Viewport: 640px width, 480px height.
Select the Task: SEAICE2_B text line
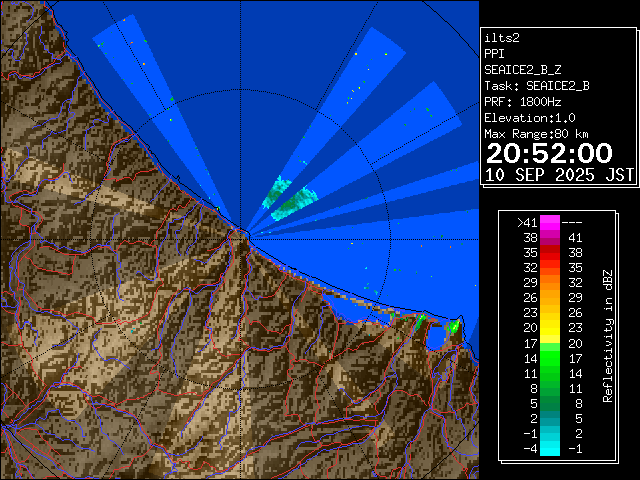pyautogui.click(x=536, y=85)
